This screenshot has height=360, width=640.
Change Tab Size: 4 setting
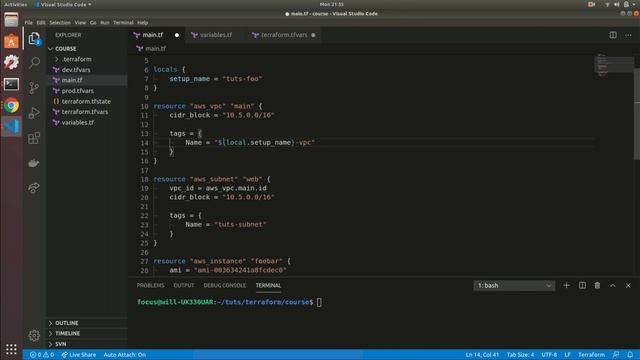pyautogui.click(x=520, y=355)
